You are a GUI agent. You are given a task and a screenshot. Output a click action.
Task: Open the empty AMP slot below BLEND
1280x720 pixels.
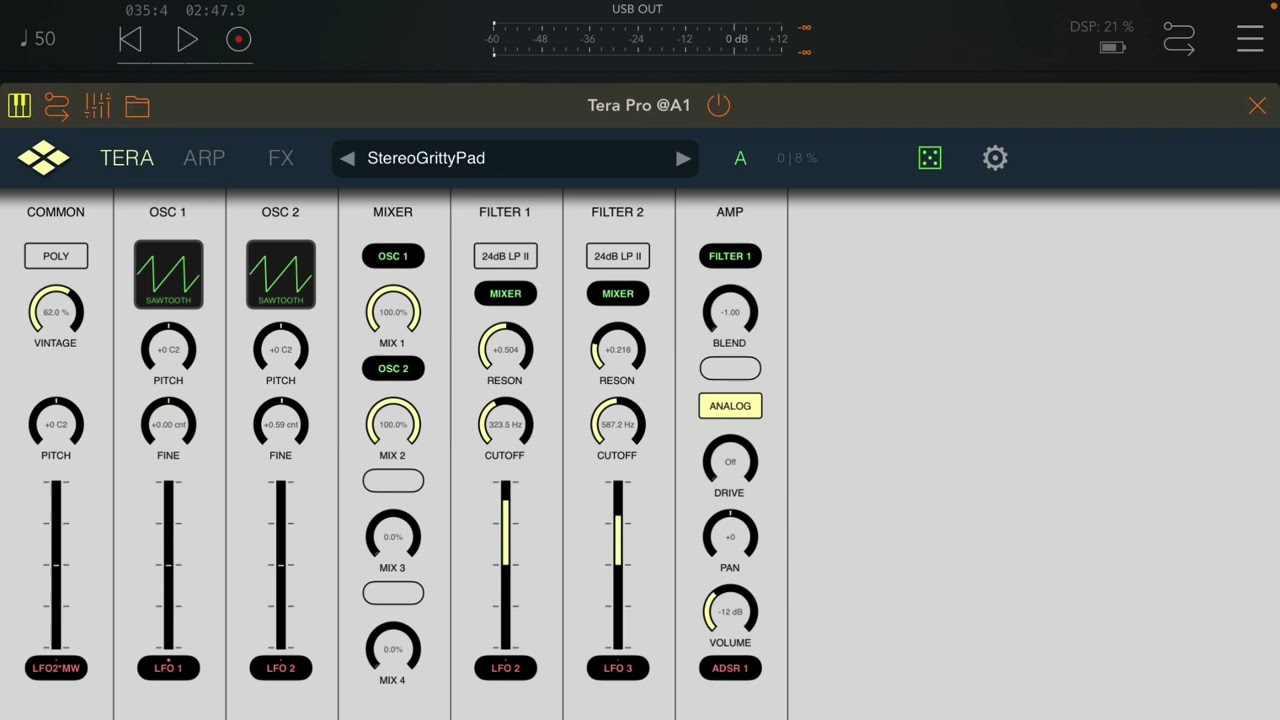coord(730,368)
